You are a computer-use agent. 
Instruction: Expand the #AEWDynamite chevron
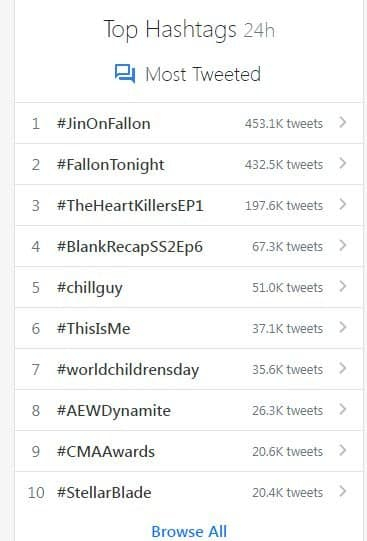click(x=343, y=410)
